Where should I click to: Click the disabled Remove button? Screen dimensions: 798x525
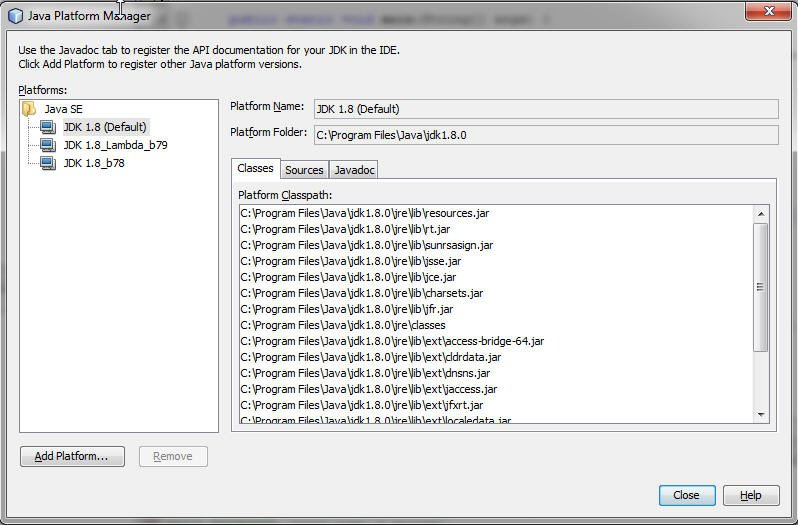point(173,456)
